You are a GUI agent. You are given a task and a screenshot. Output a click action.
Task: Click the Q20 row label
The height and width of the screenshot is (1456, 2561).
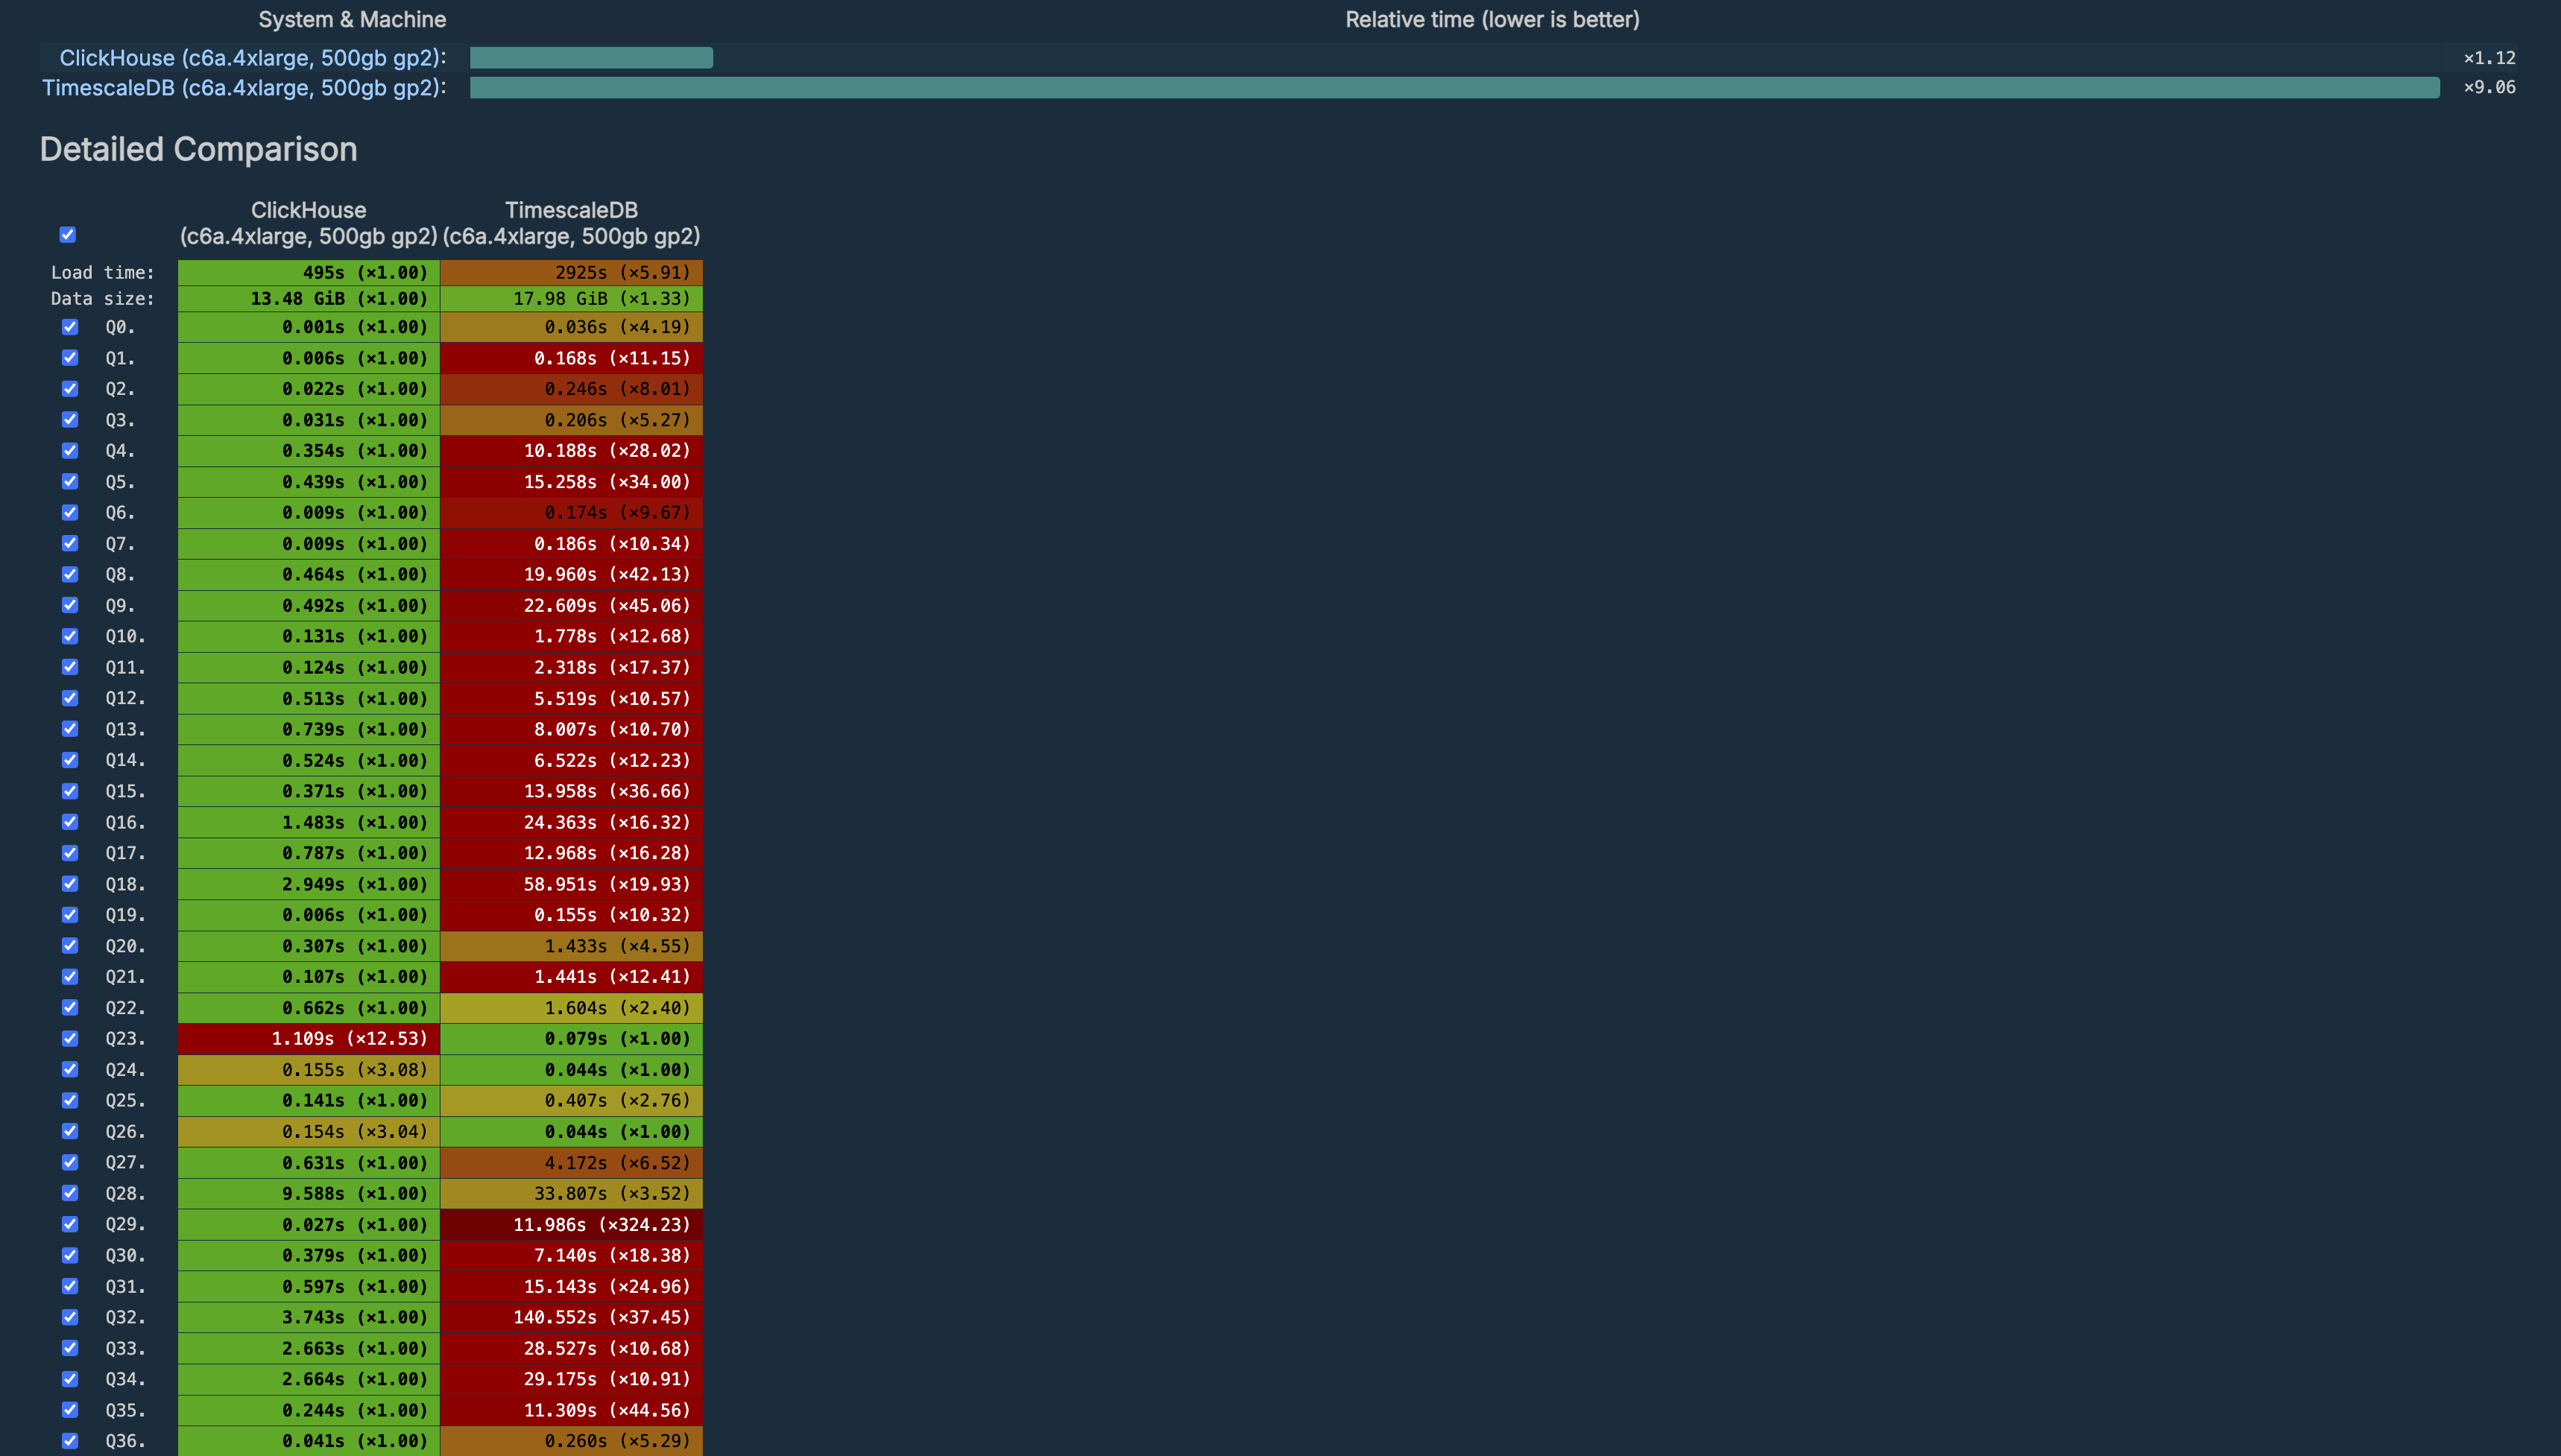pyautogui.click(x=125, y=946)
